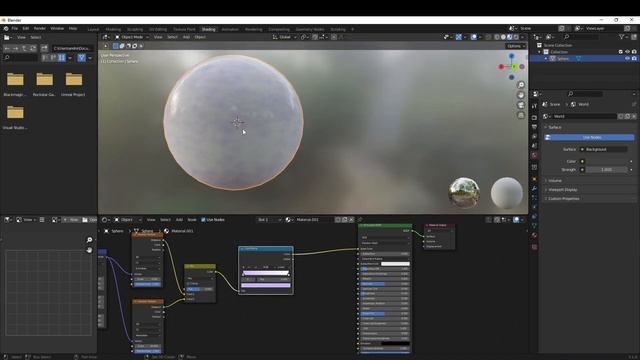Screen dimensions: 640x360
Task: Toggle Collection visibility eye icon
Action: (x=627, y=52)
